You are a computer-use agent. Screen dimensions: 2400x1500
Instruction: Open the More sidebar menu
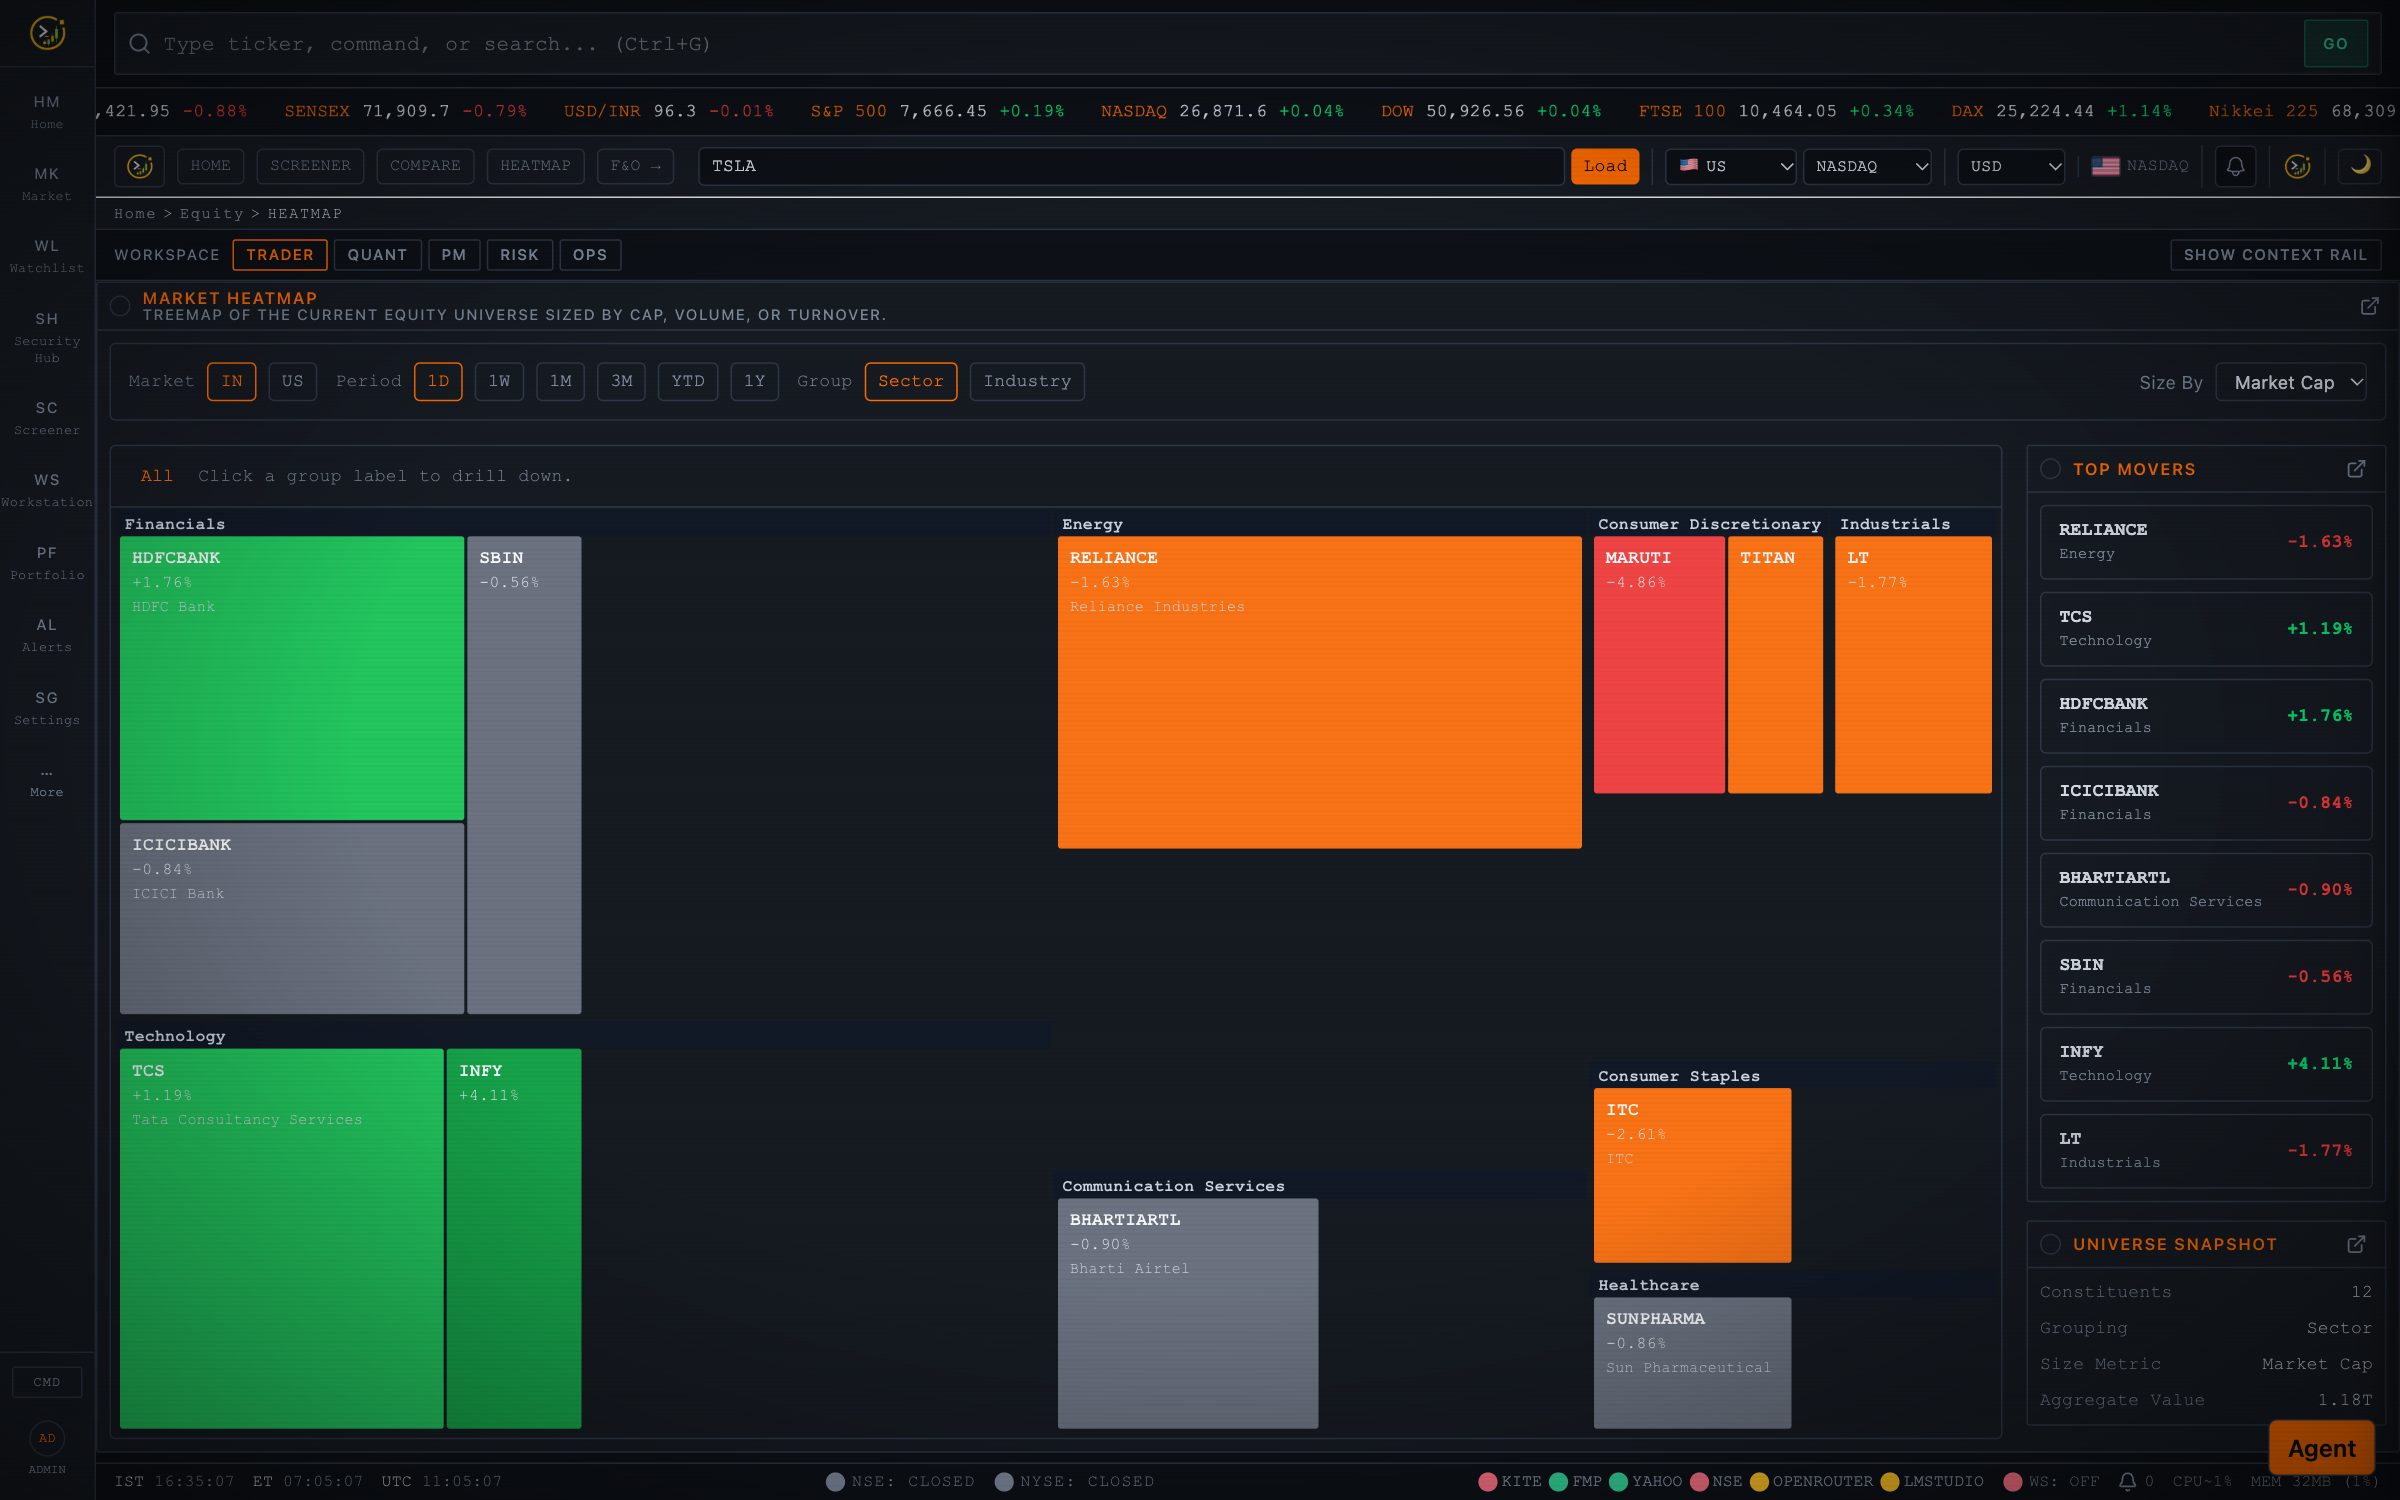(x=47, y=781)
